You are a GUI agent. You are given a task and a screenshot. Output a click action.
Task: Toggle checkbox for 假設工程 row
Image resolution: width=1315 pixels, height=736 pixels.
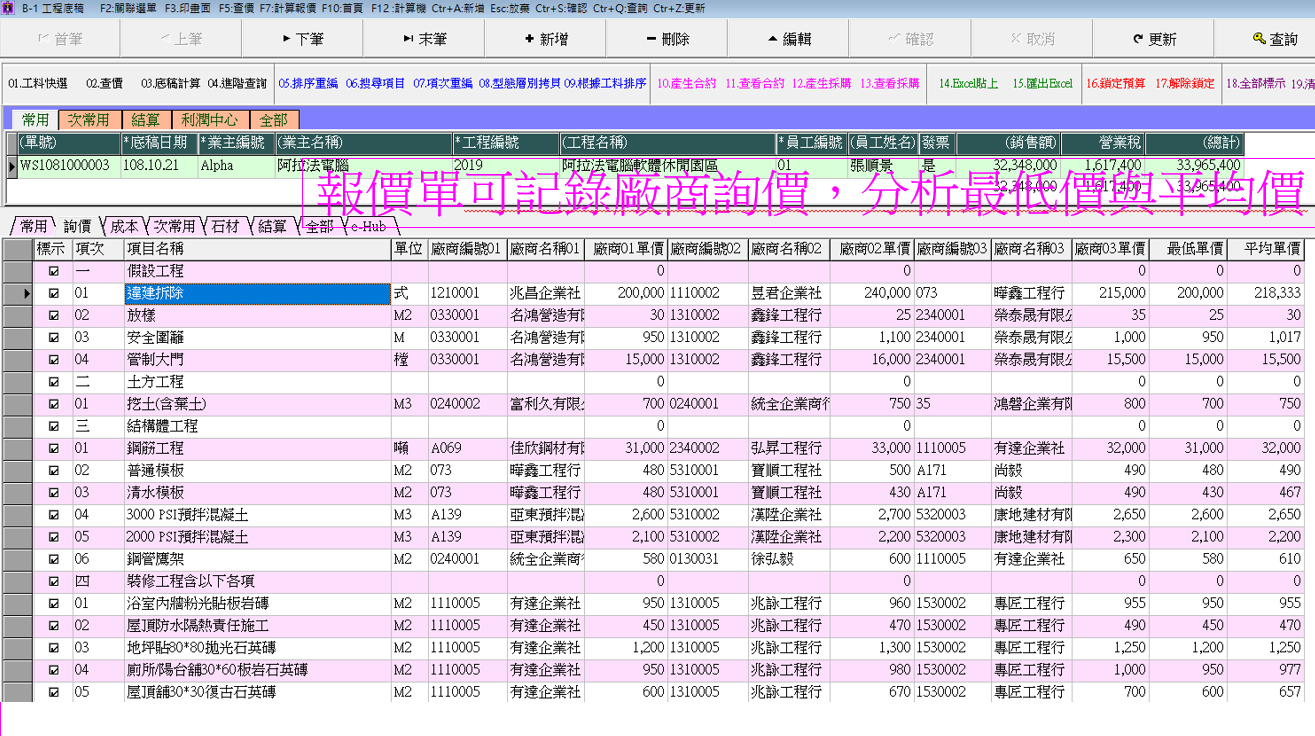point(54,271)
